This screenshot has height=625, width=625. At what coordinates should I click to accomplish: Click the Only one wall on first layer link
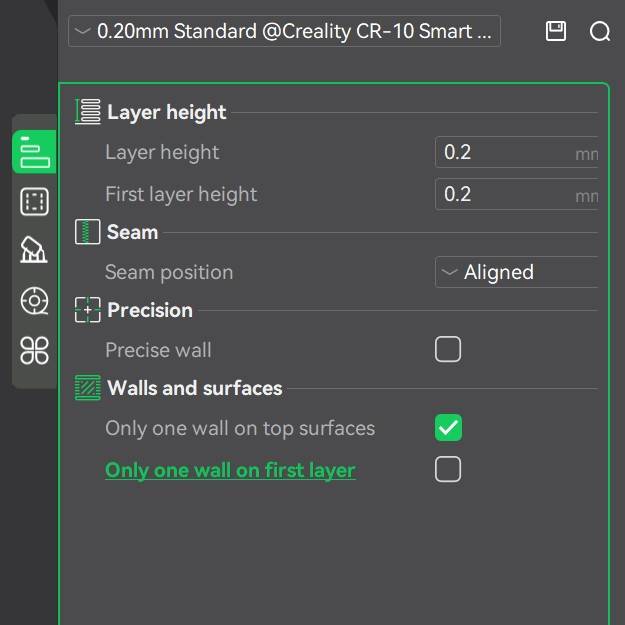click(x=230, y=470)
